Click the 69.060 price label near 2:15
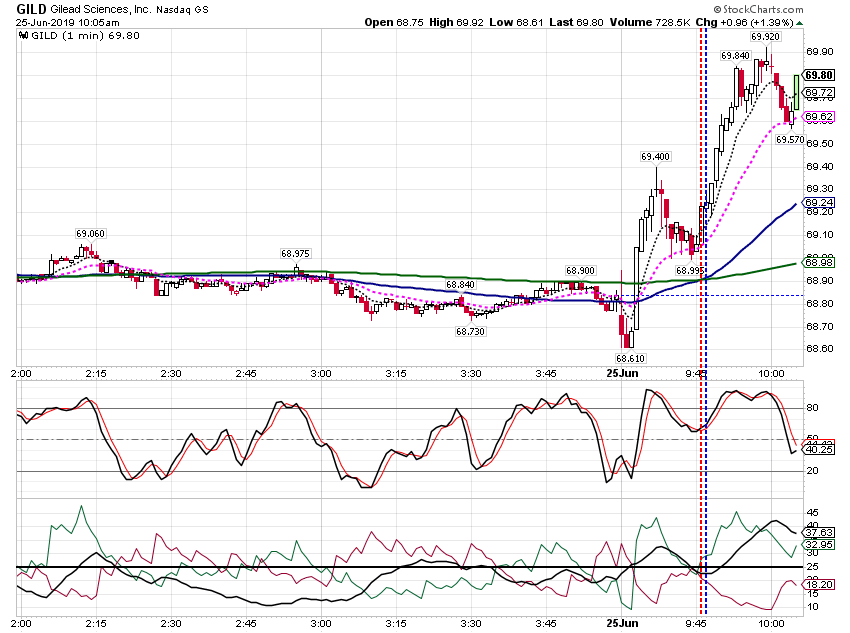This screenshot has width=850, height=633. (91, 234)
